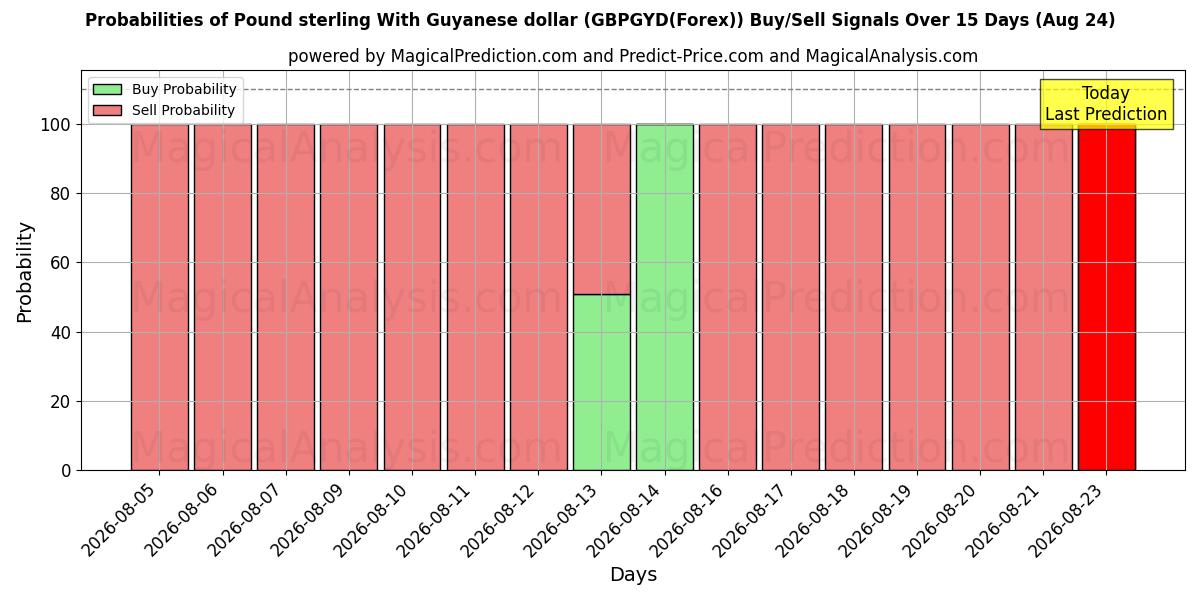Select the yellow Today Last Prediction box
1200x600 pixels.
[1106, 104]
